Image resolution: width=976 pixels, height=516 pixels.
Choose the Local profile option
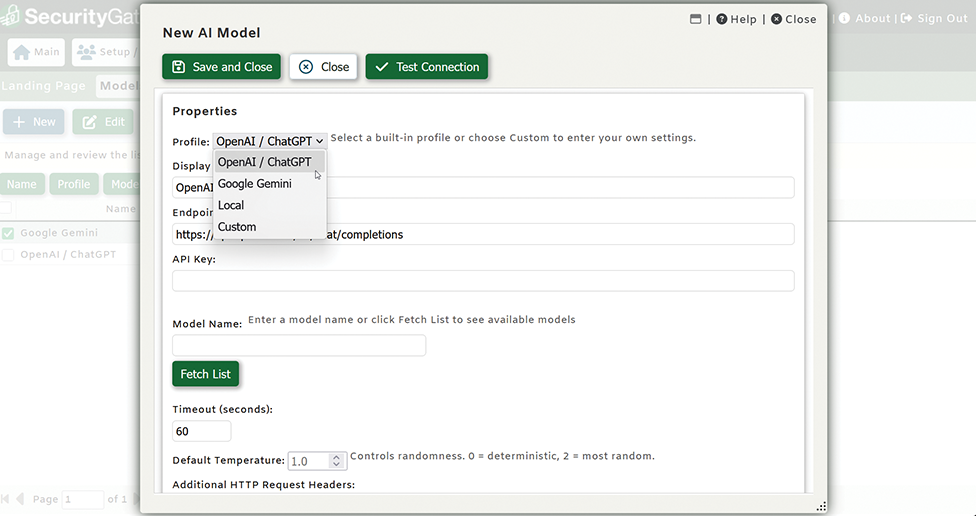[231, 205]
